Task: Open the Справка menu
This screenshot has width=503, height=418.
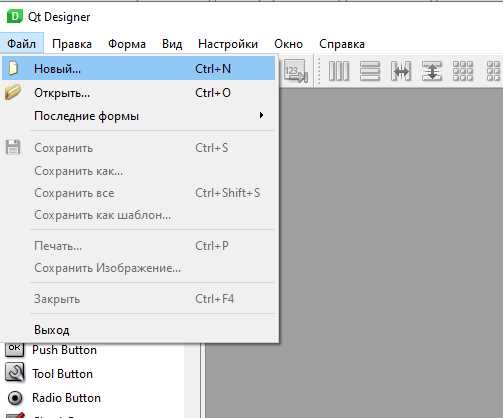Action: tap(342, 44)
